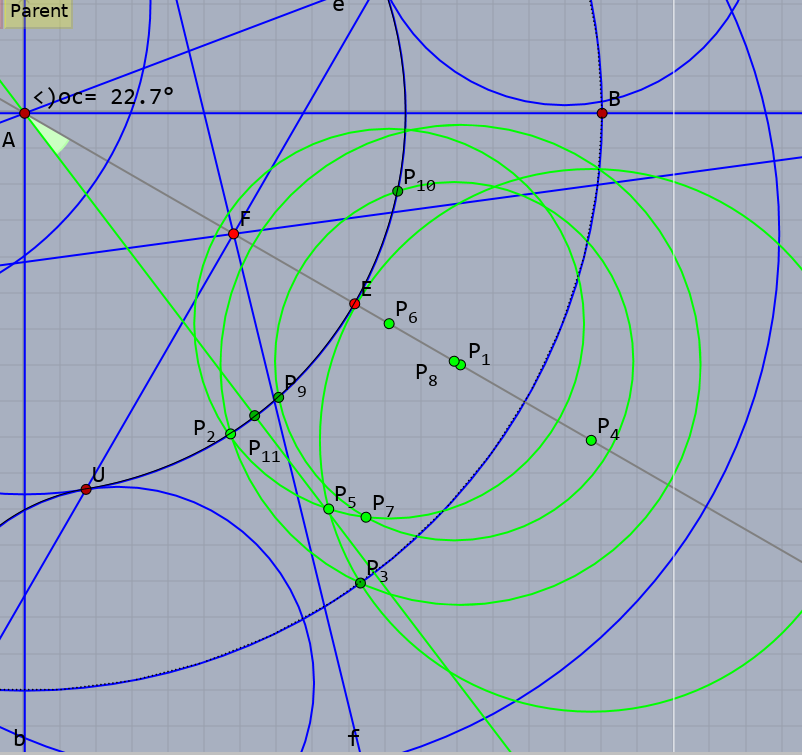Click the Parent button
Screen dimensions: 802x755
click(x=37, y=11)
